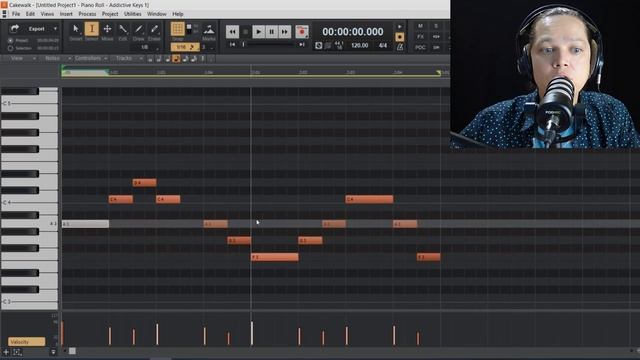Image resolution: width=640 pixels, height=360 pixels.
Task: Click the Export arrow icon
Action: pyautogui.click(x=15, y=28)
